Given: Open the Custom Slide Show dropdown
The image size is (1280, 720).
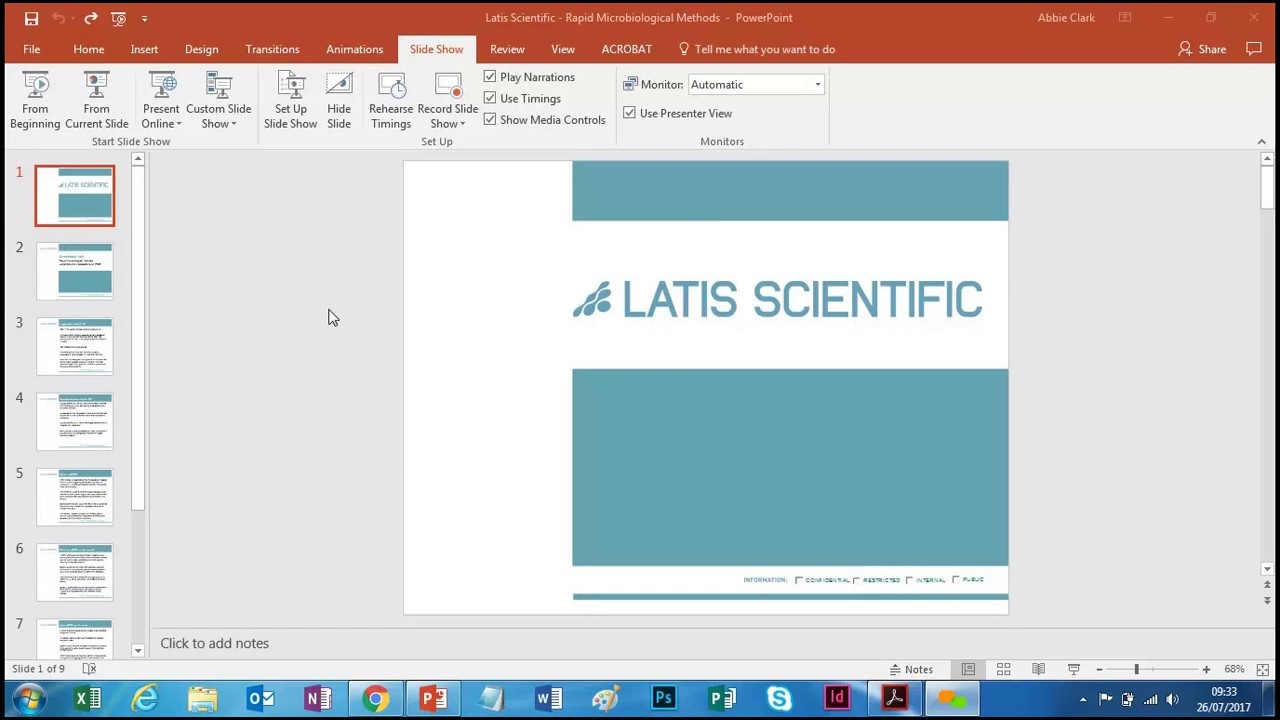Looking at the screenshot, I should pos(218,100).
